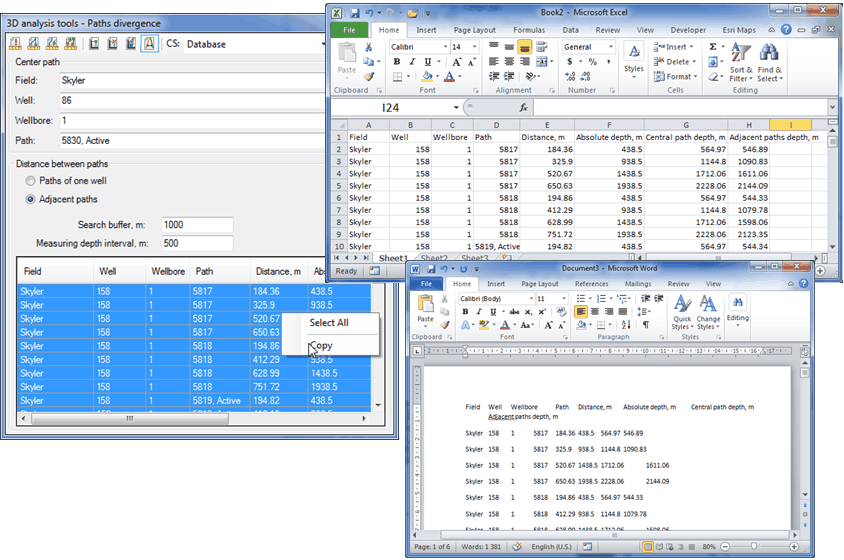Viewport: 844px width, 560px height.
Task: Select Paths of one well option
Action: point(31,181)
